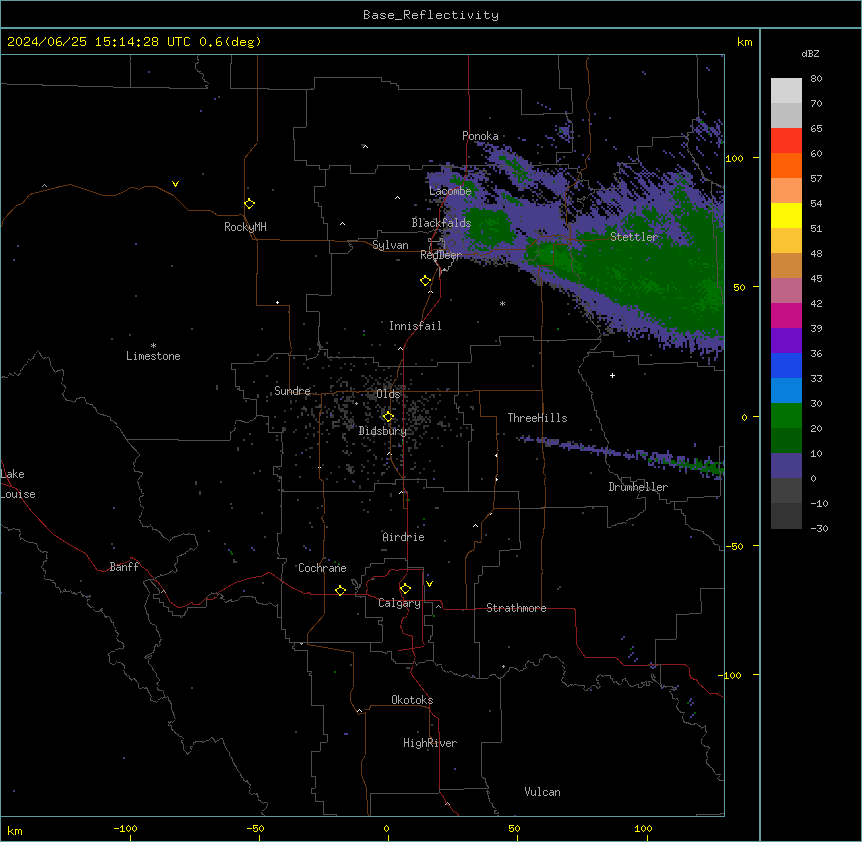Click the light blue 30-33 dBZ swatch
Screen dimensions: 862x842
point(786,391)
